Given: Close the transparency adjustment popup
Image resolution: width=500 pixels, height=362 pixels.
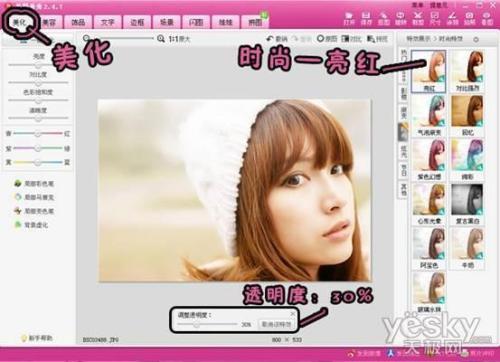Looking at the screenshot, I should click(x=293, y=314).
